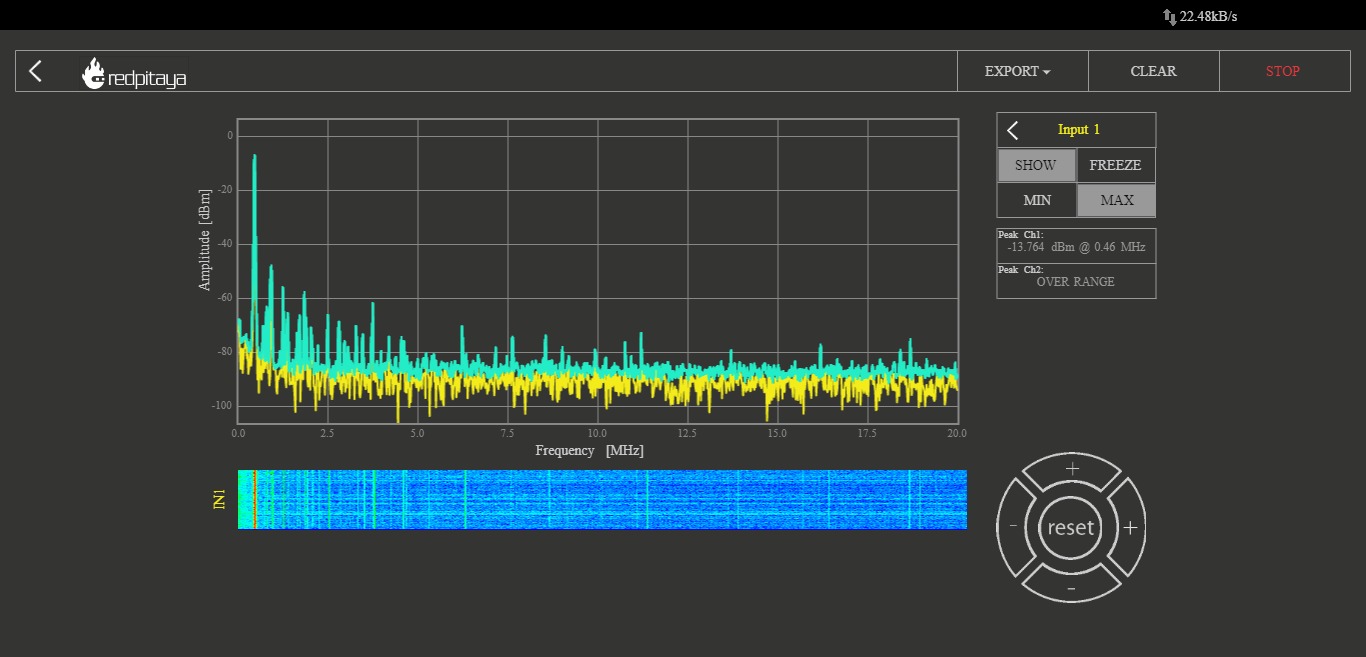This screenshot has width=1366, height=657.
Task: Go back using the top-left arrow
Action: [36, 71]
